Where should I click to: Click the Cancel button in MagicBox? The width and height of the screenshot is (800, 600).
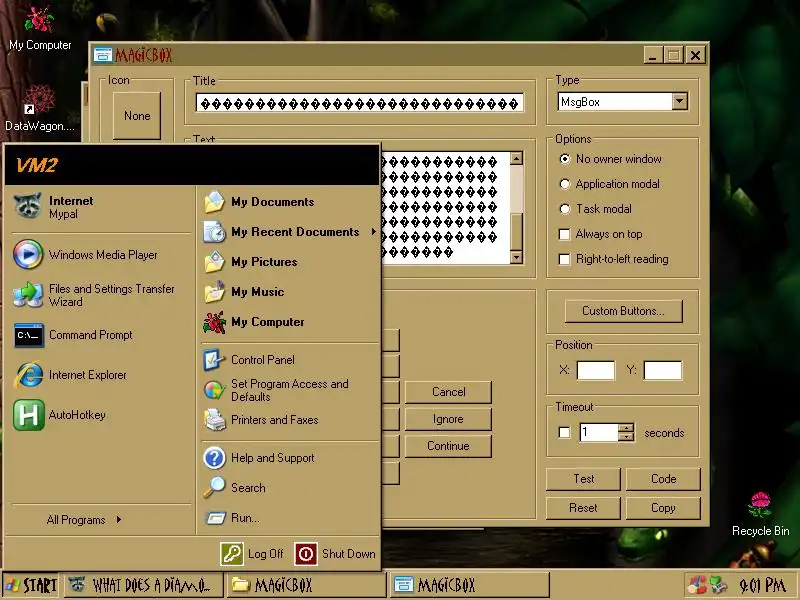(x=448, y=392)
